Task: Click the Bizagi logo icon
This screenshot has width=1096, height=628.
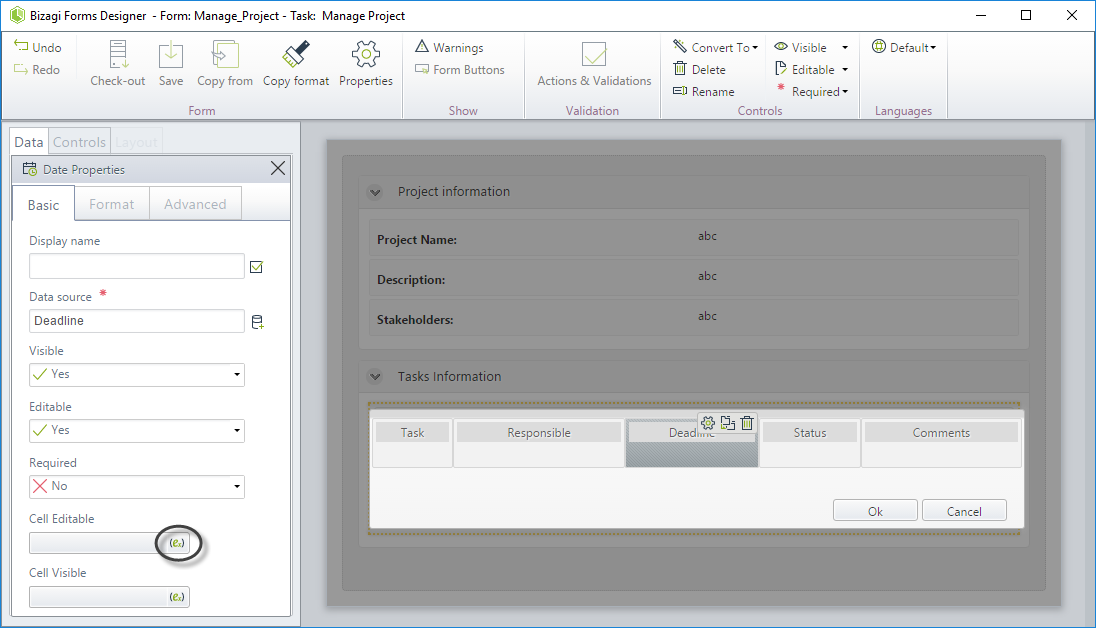Action: click(x=17, y=15)
